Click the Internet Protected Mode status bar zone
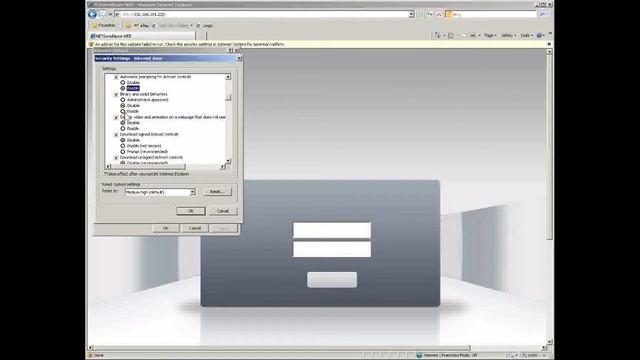 point(449,356)
